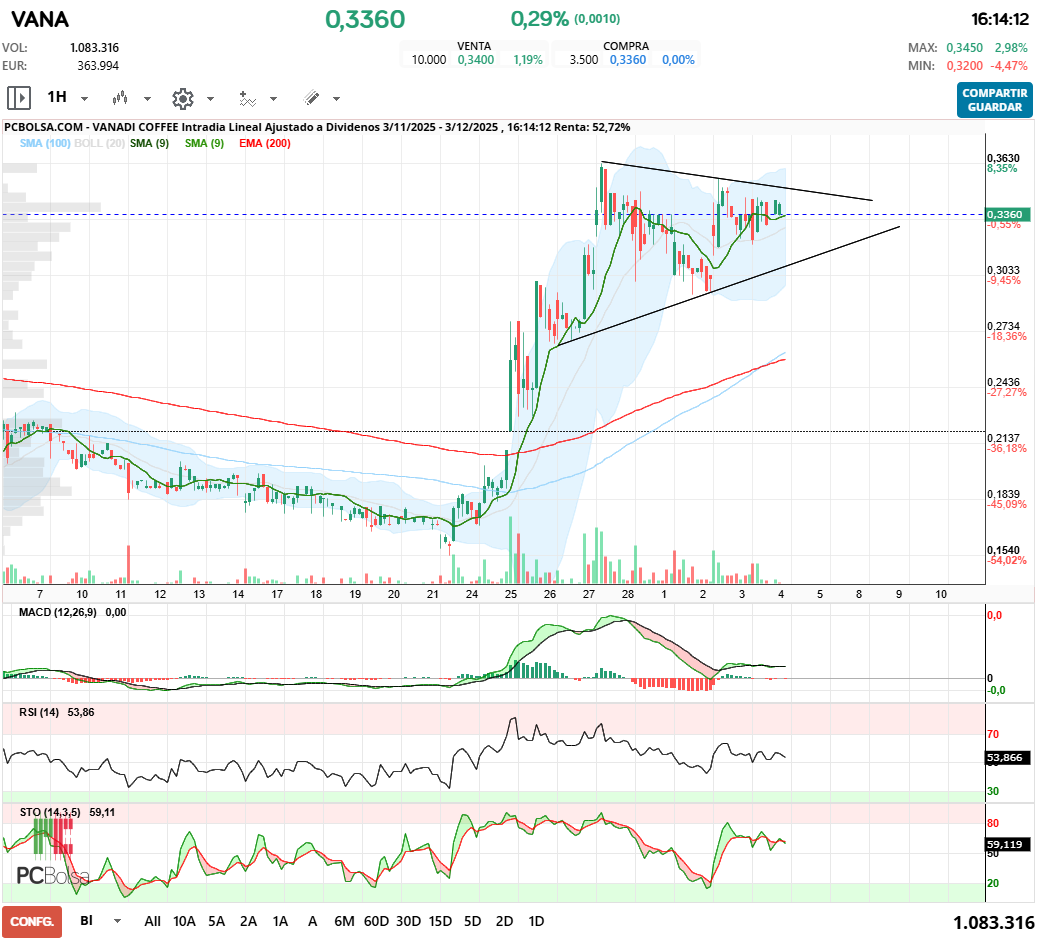The width and height of the screenshot is (1048, 943).
Task: Toggle the EMA (200) indicator label
Action: pyautogui.click(x=265, y=144)
